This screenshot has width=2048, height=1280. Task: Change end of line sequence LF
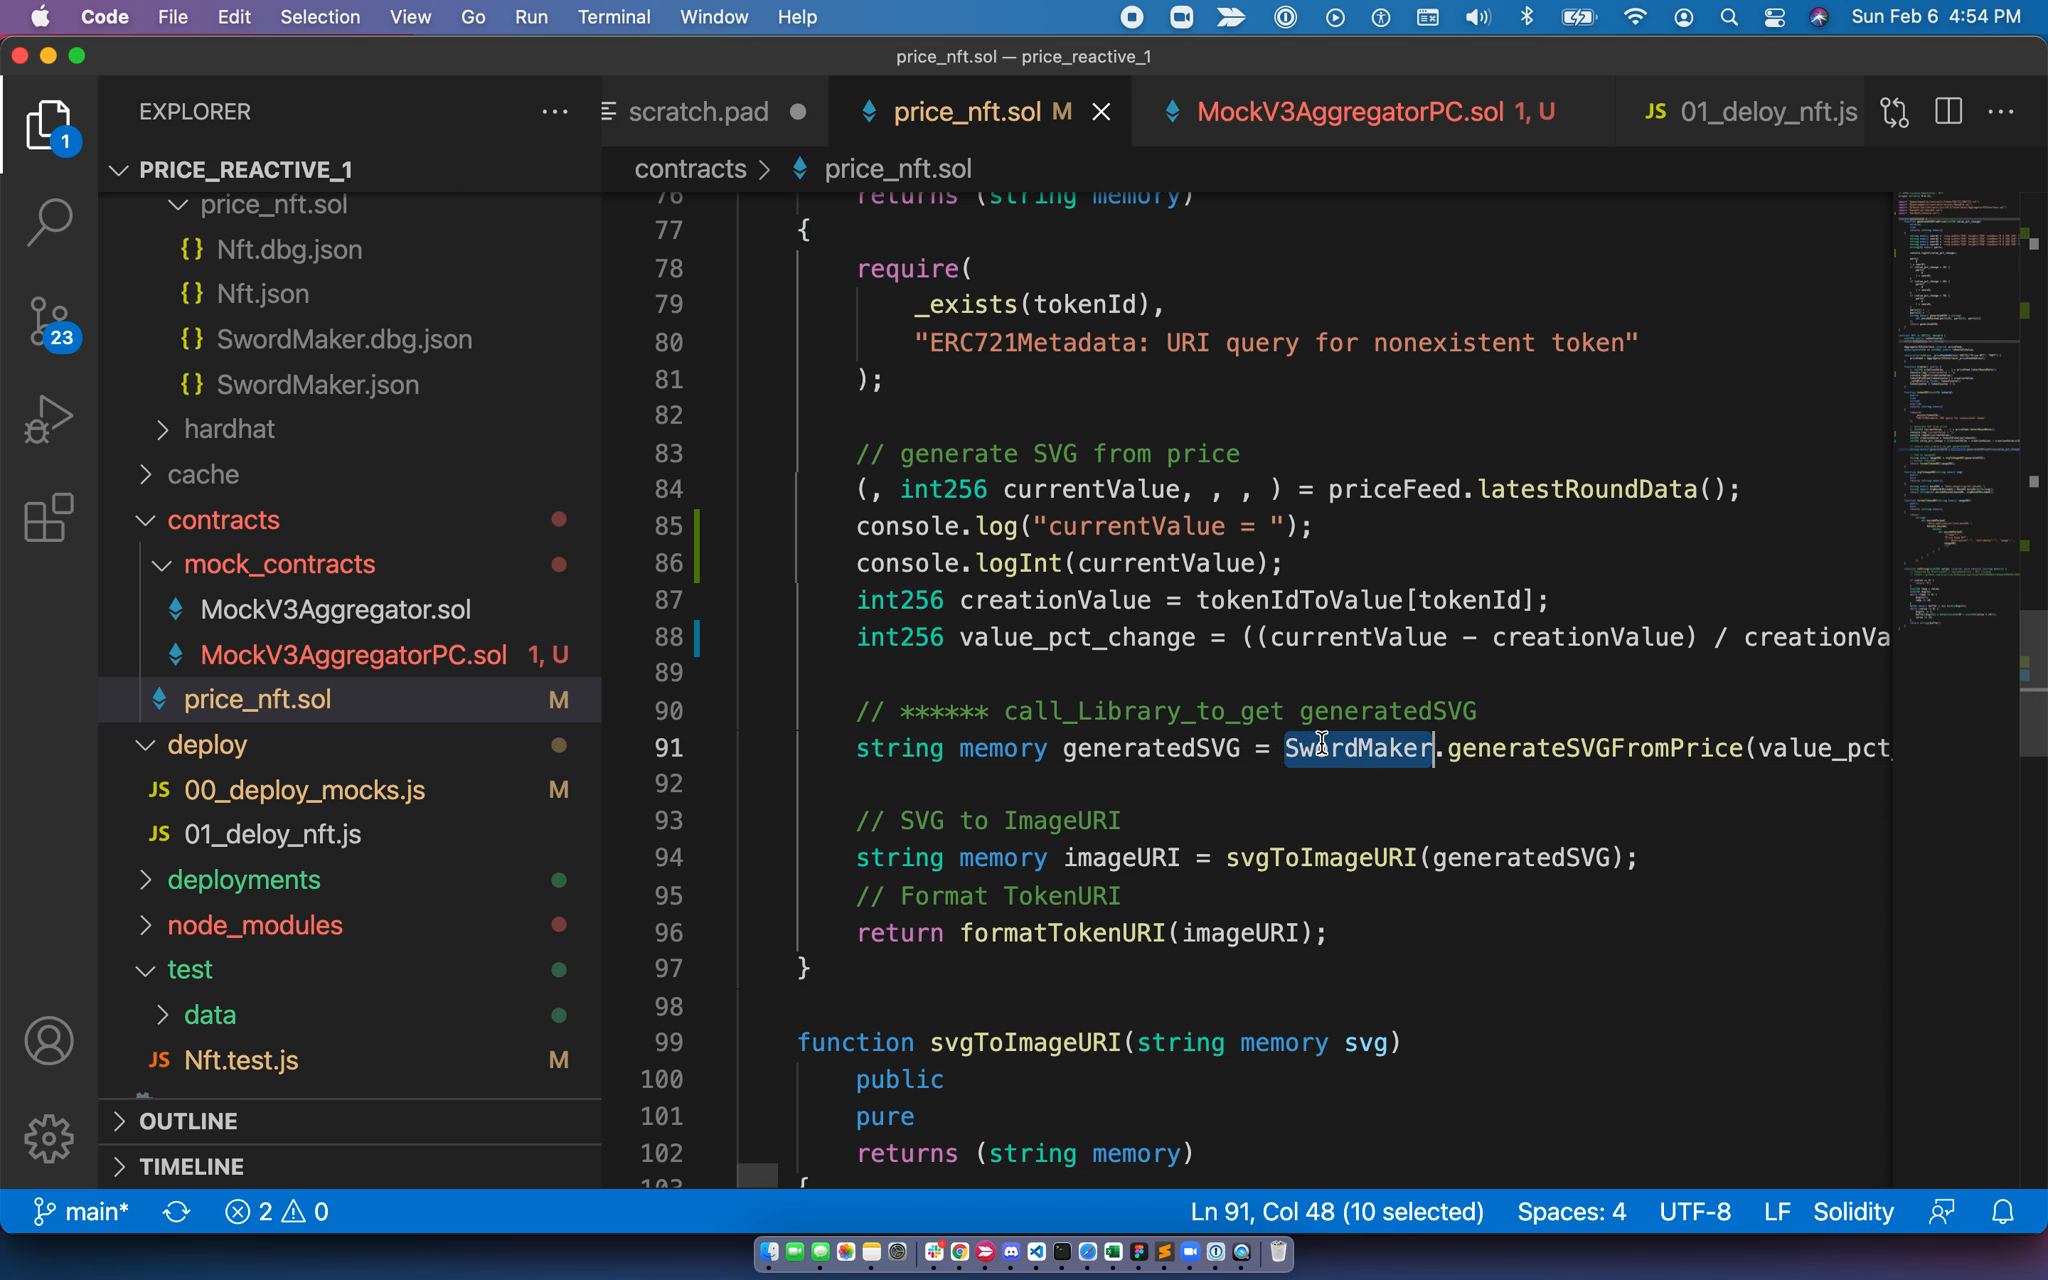pos(1777,1212)
